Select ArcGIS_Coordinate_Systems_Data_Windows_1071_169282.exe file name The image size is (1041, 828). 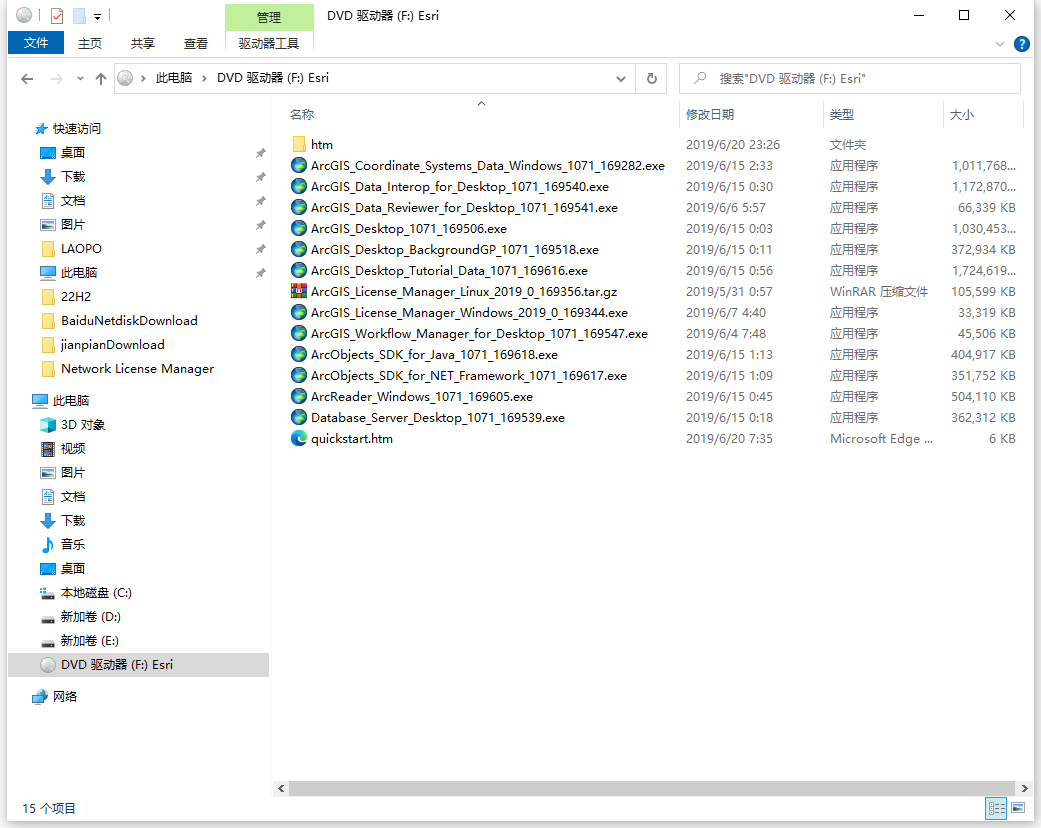tap(488, 166)
